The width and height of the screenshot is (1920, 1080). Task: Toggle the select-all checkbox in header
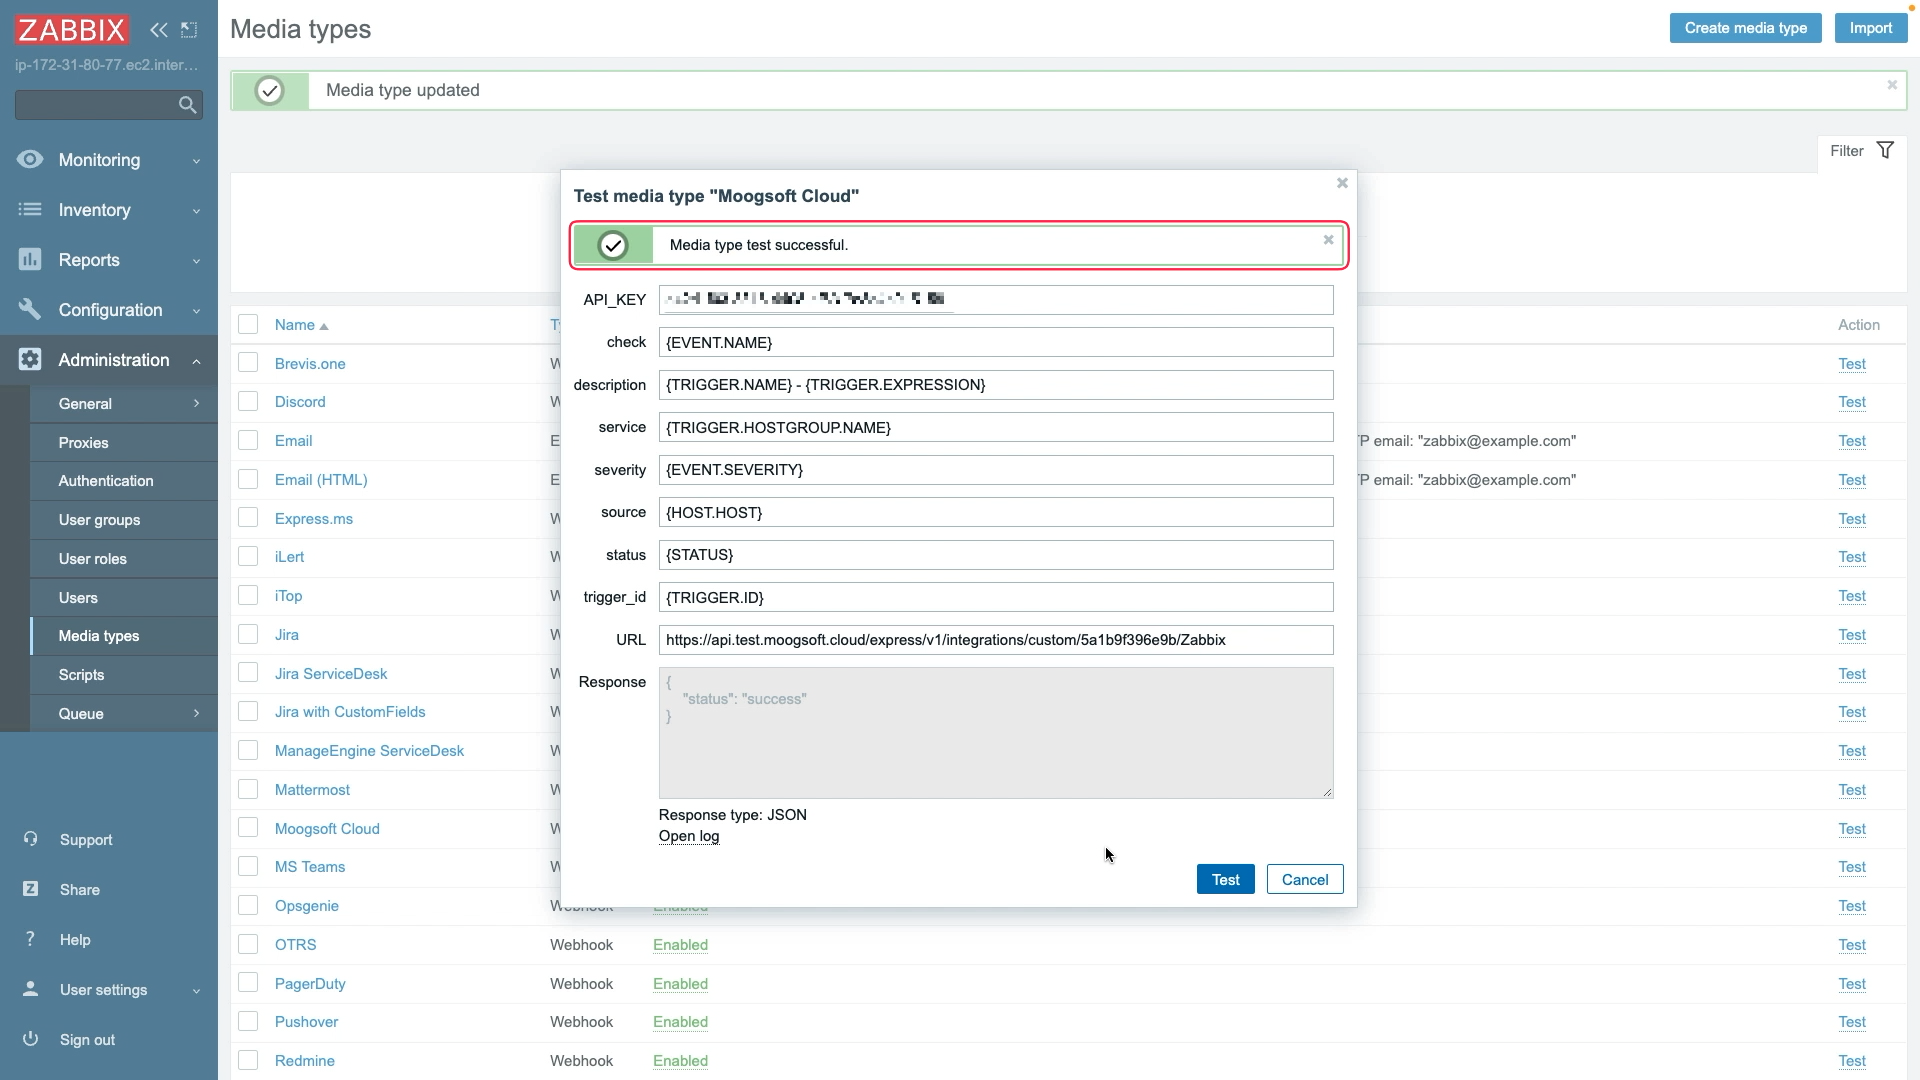(x=248, y=324)
